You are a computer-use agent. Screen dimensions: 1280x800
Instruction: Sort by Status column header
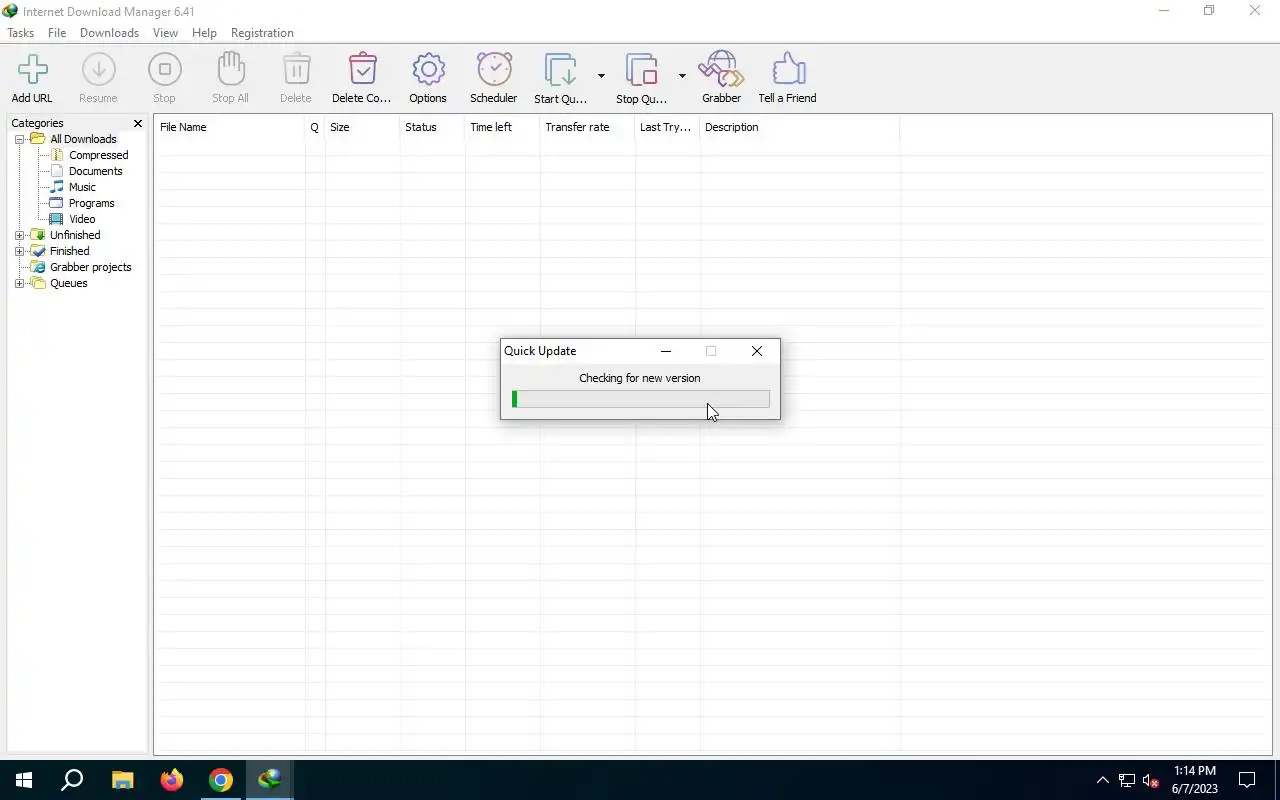tap(432, 127)
